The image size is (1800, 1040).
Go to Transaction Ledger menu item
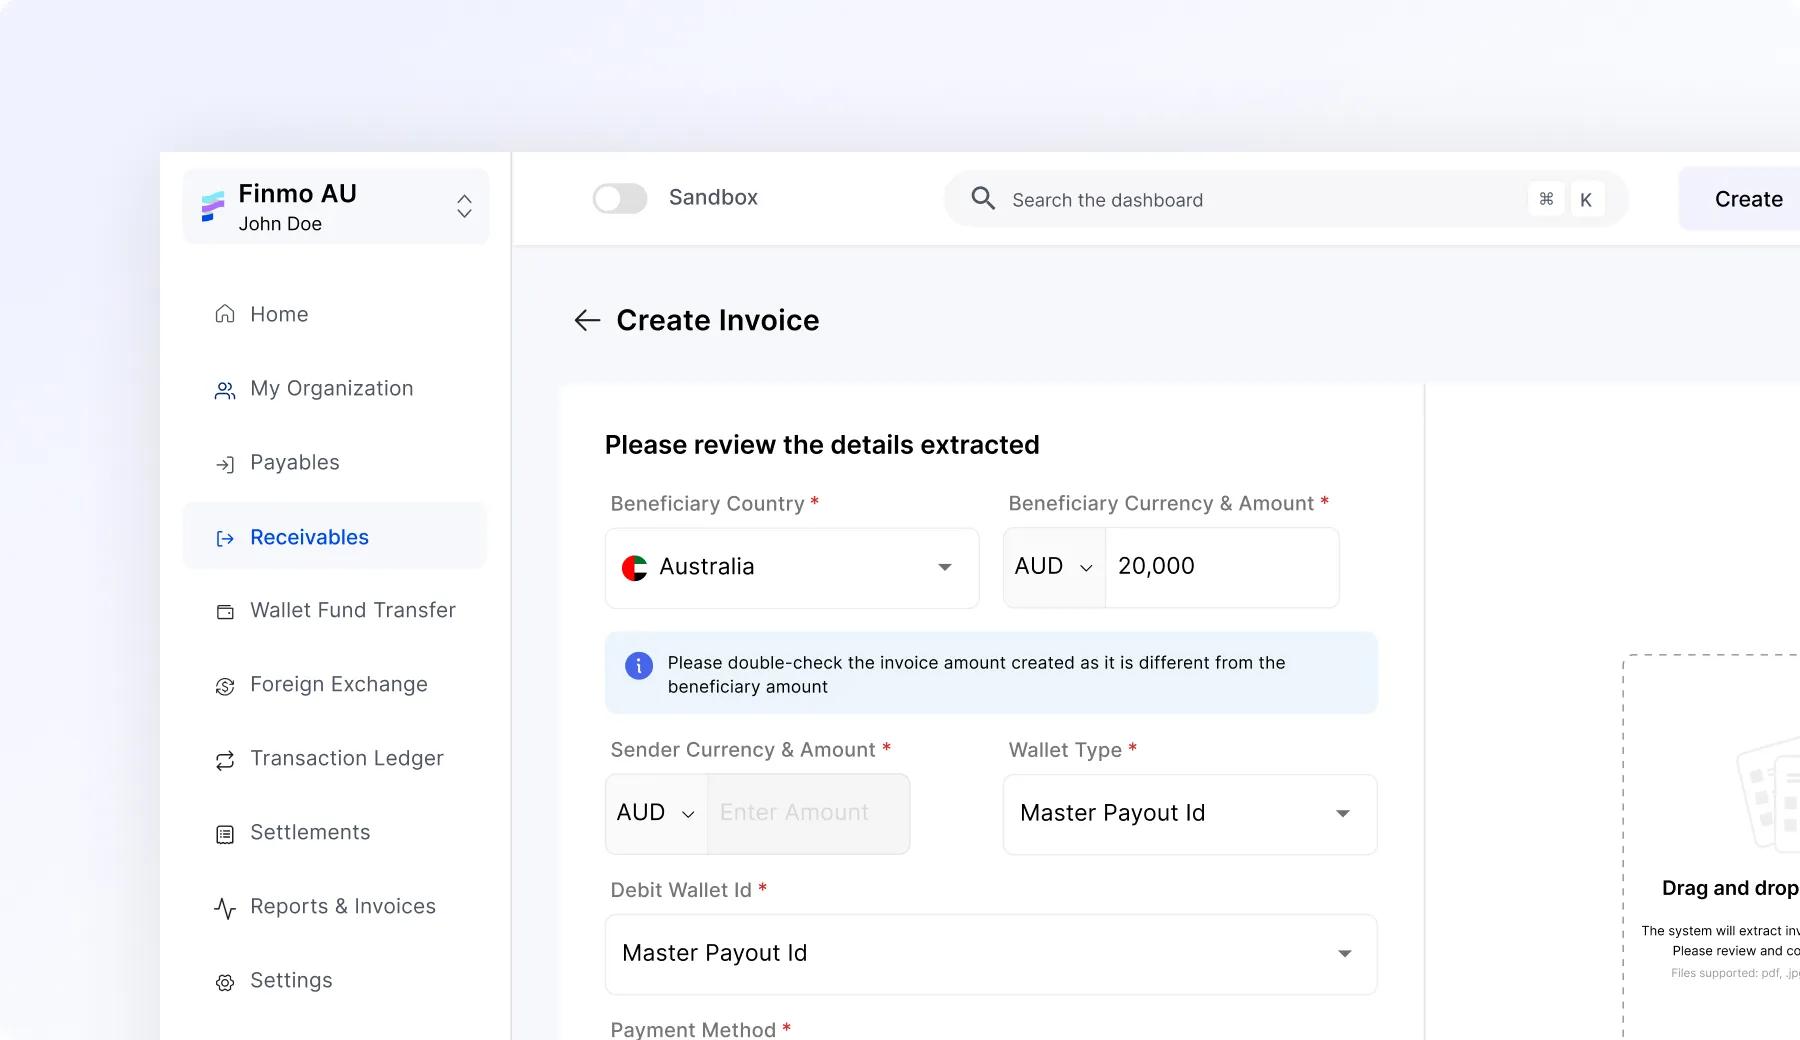(346, 759)
